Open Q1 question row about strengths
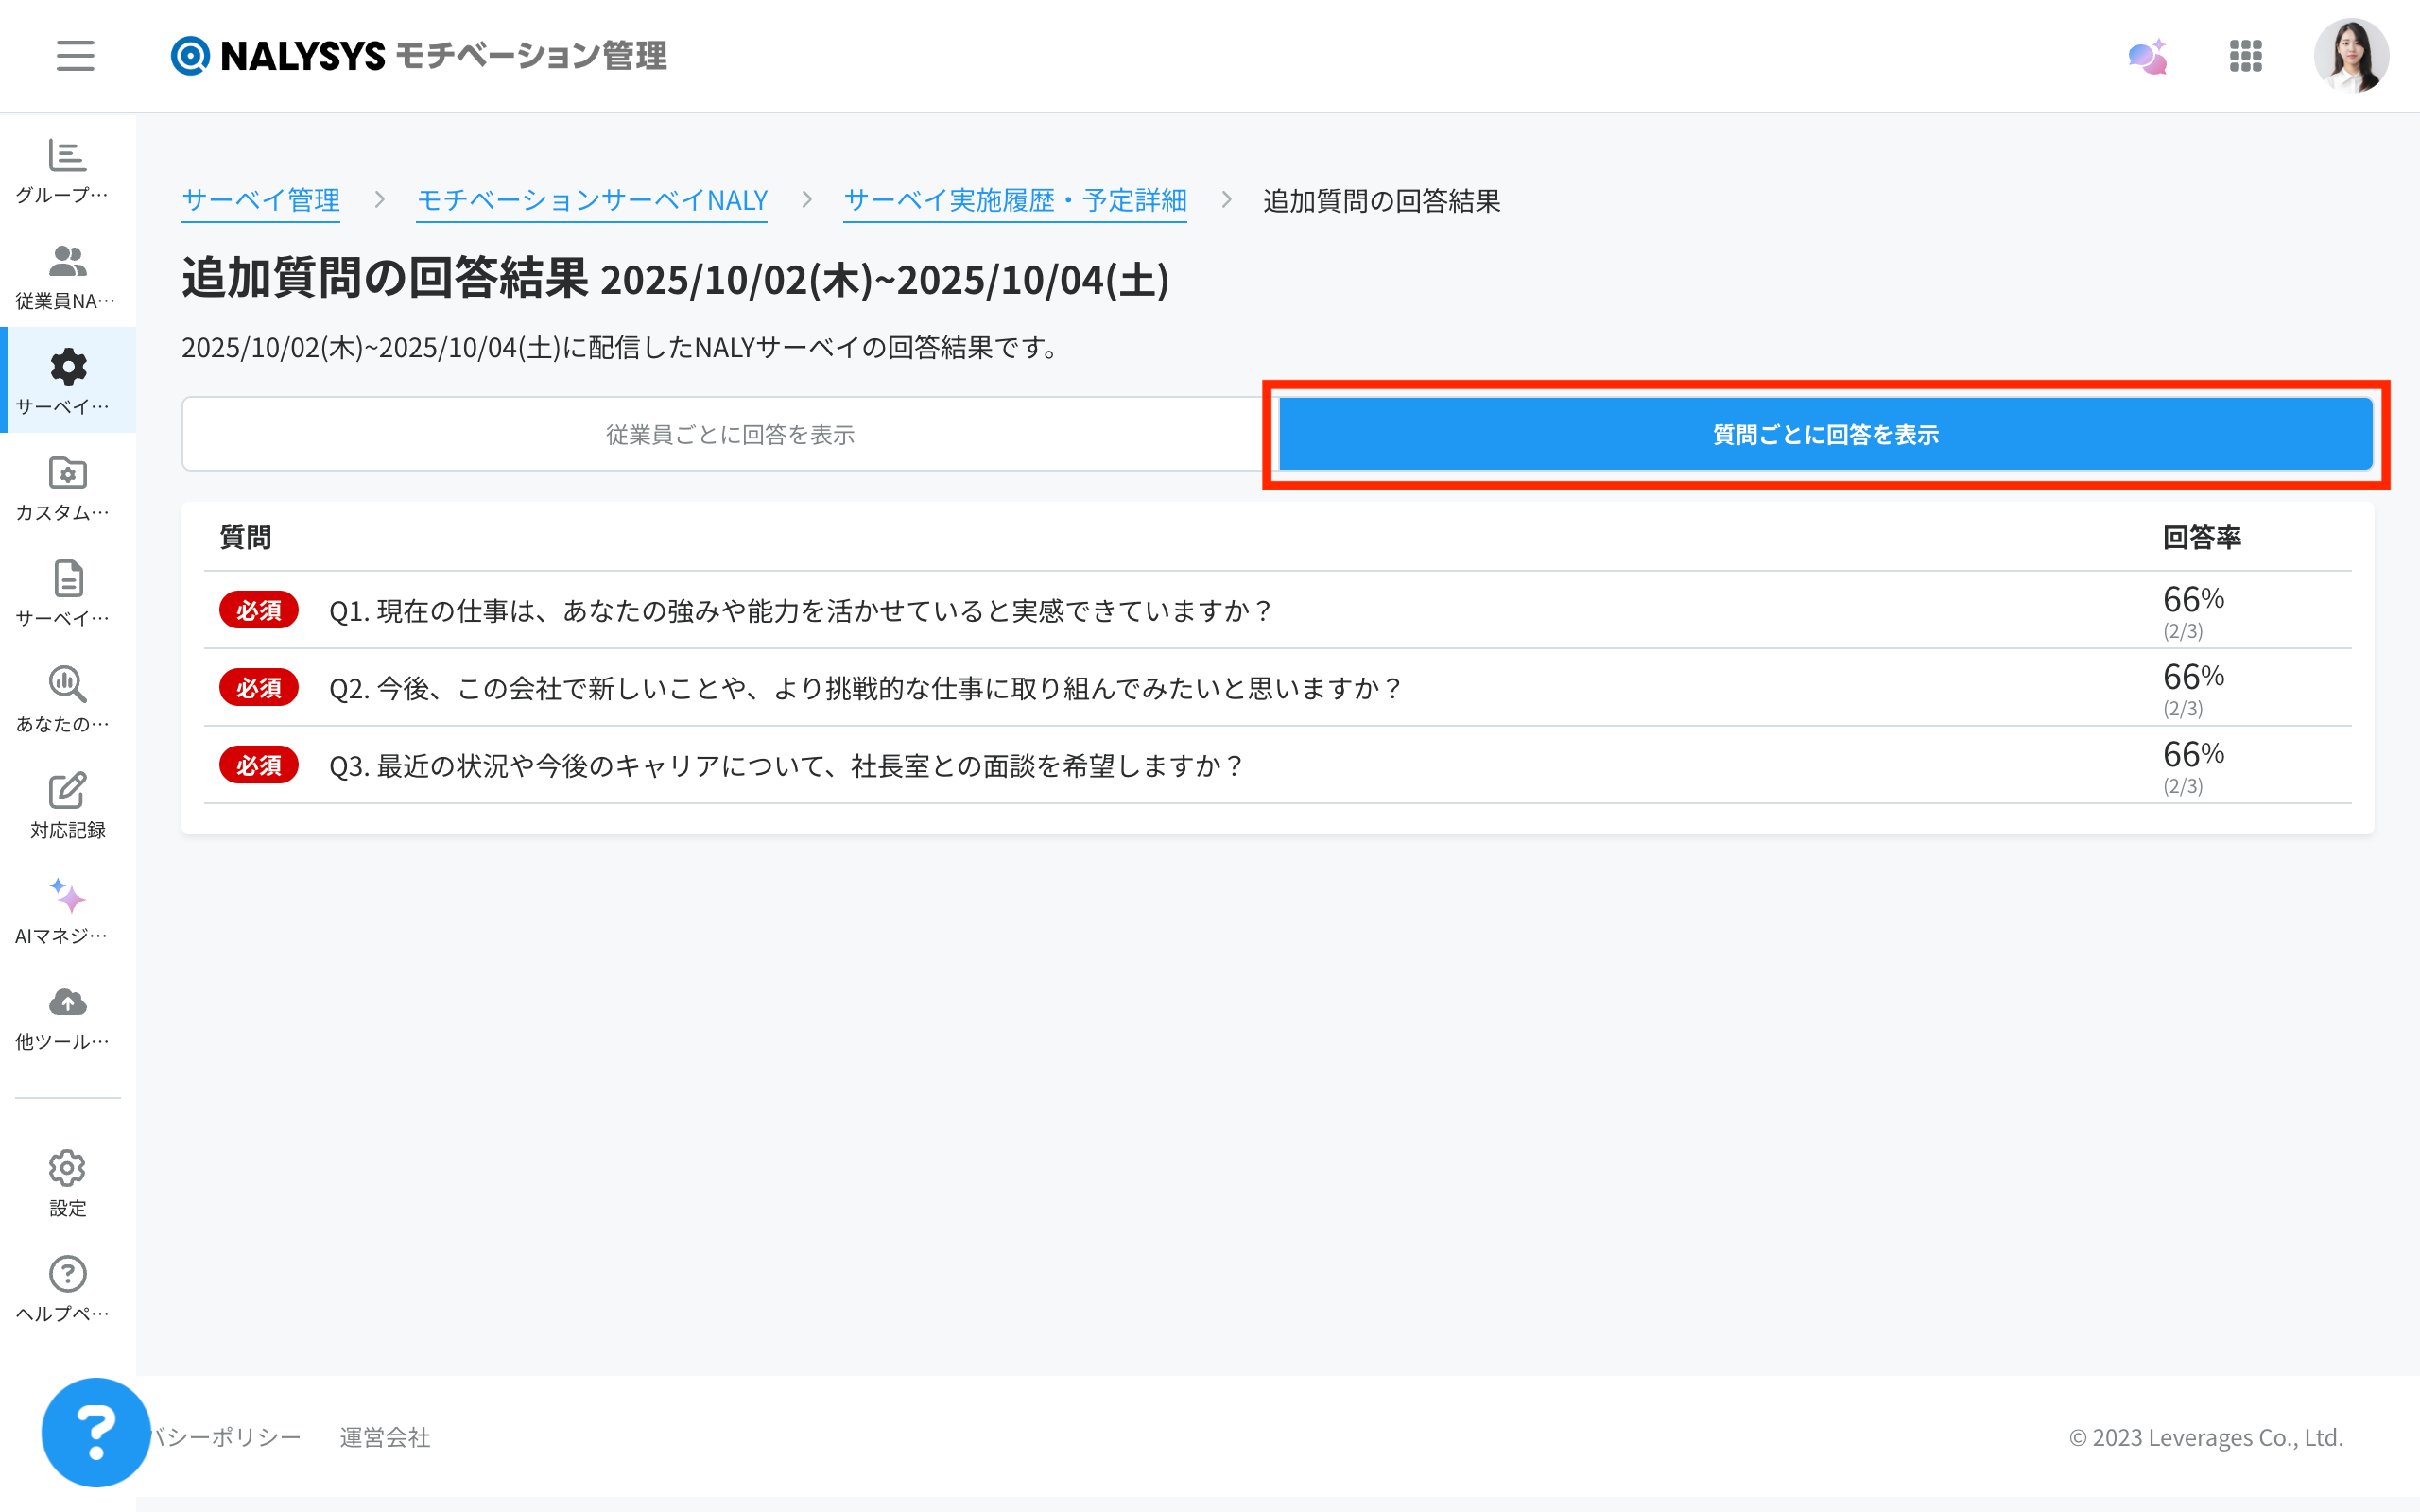The image size is (2420, 1512). pyautogui.click(x=800, y=611)
